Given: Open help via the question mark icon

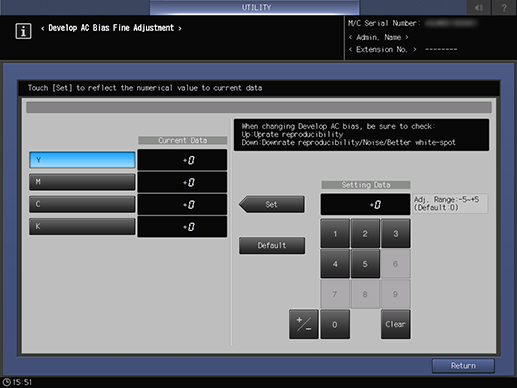Looking at the screenshot, I should click(504, 7).
